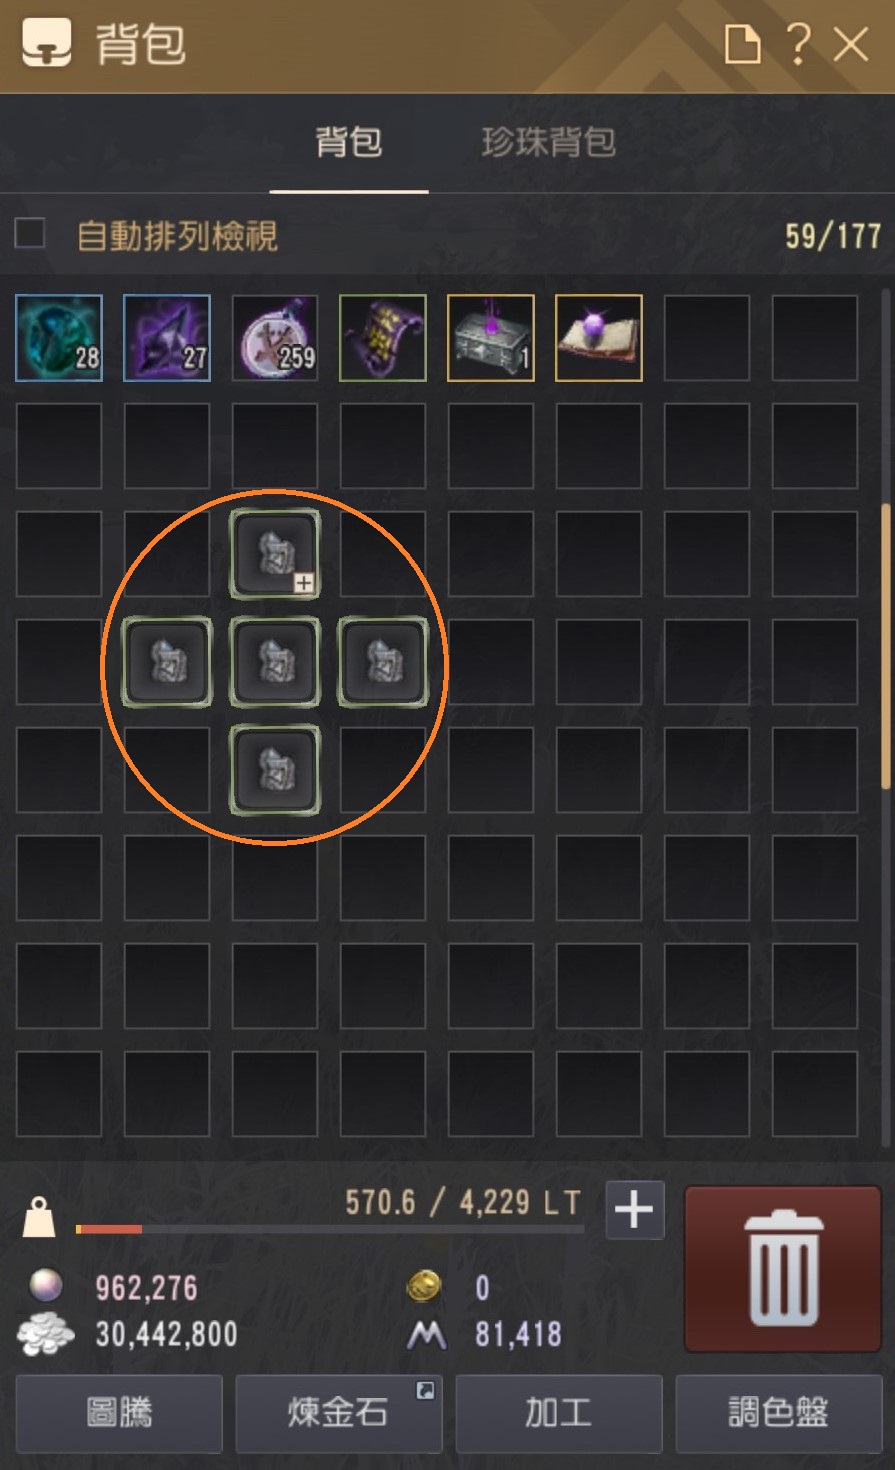Select the book with purple orb item

pos(599,338)
